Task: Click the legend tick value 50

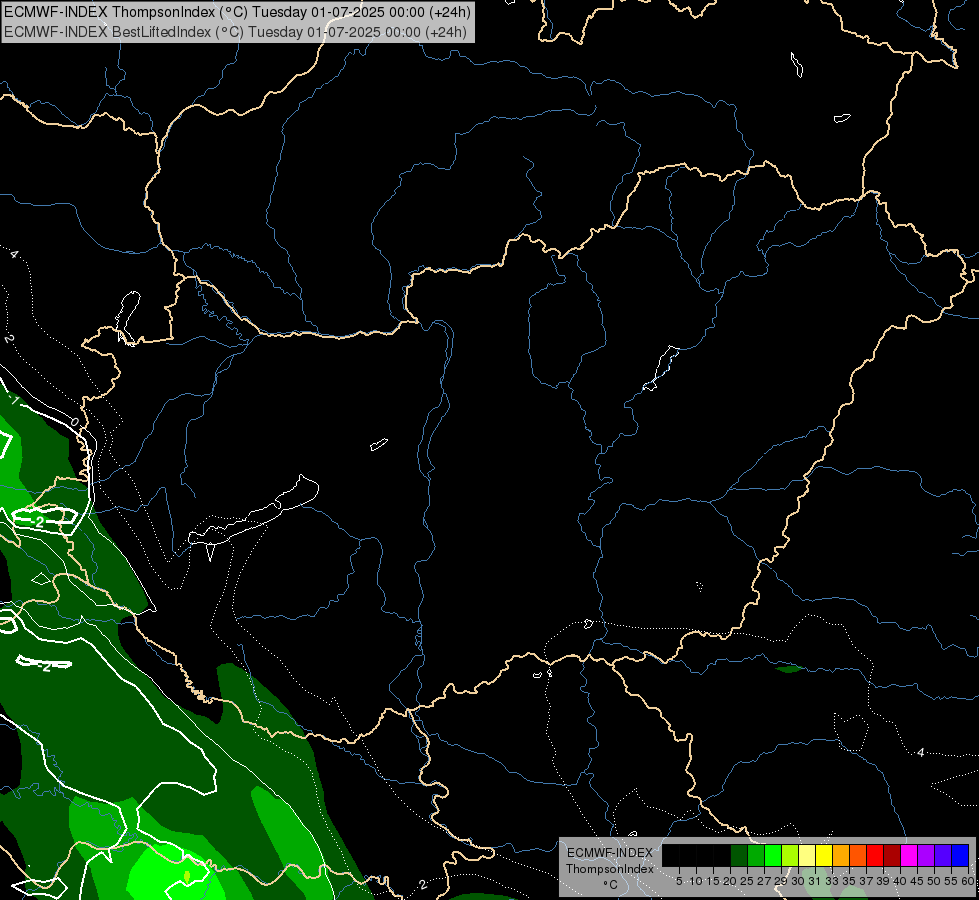Action: tap(934, 881)
